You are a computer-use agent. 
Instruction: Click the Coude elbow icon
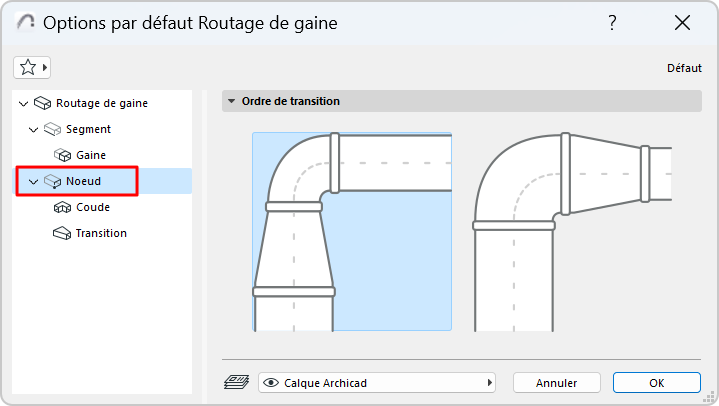click(62, 207)
